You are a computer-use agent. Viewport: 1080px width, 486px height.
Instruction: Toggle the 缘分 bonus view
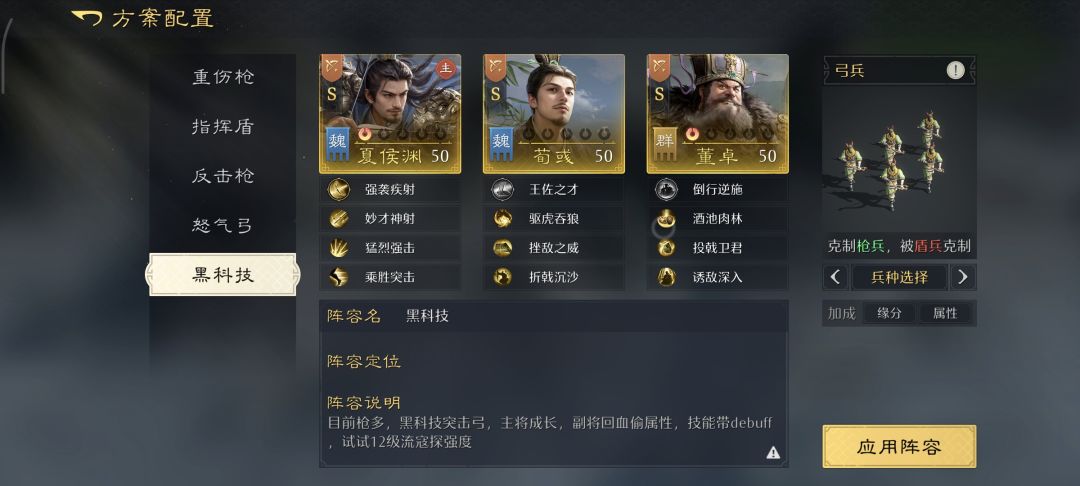pos(889,313)
